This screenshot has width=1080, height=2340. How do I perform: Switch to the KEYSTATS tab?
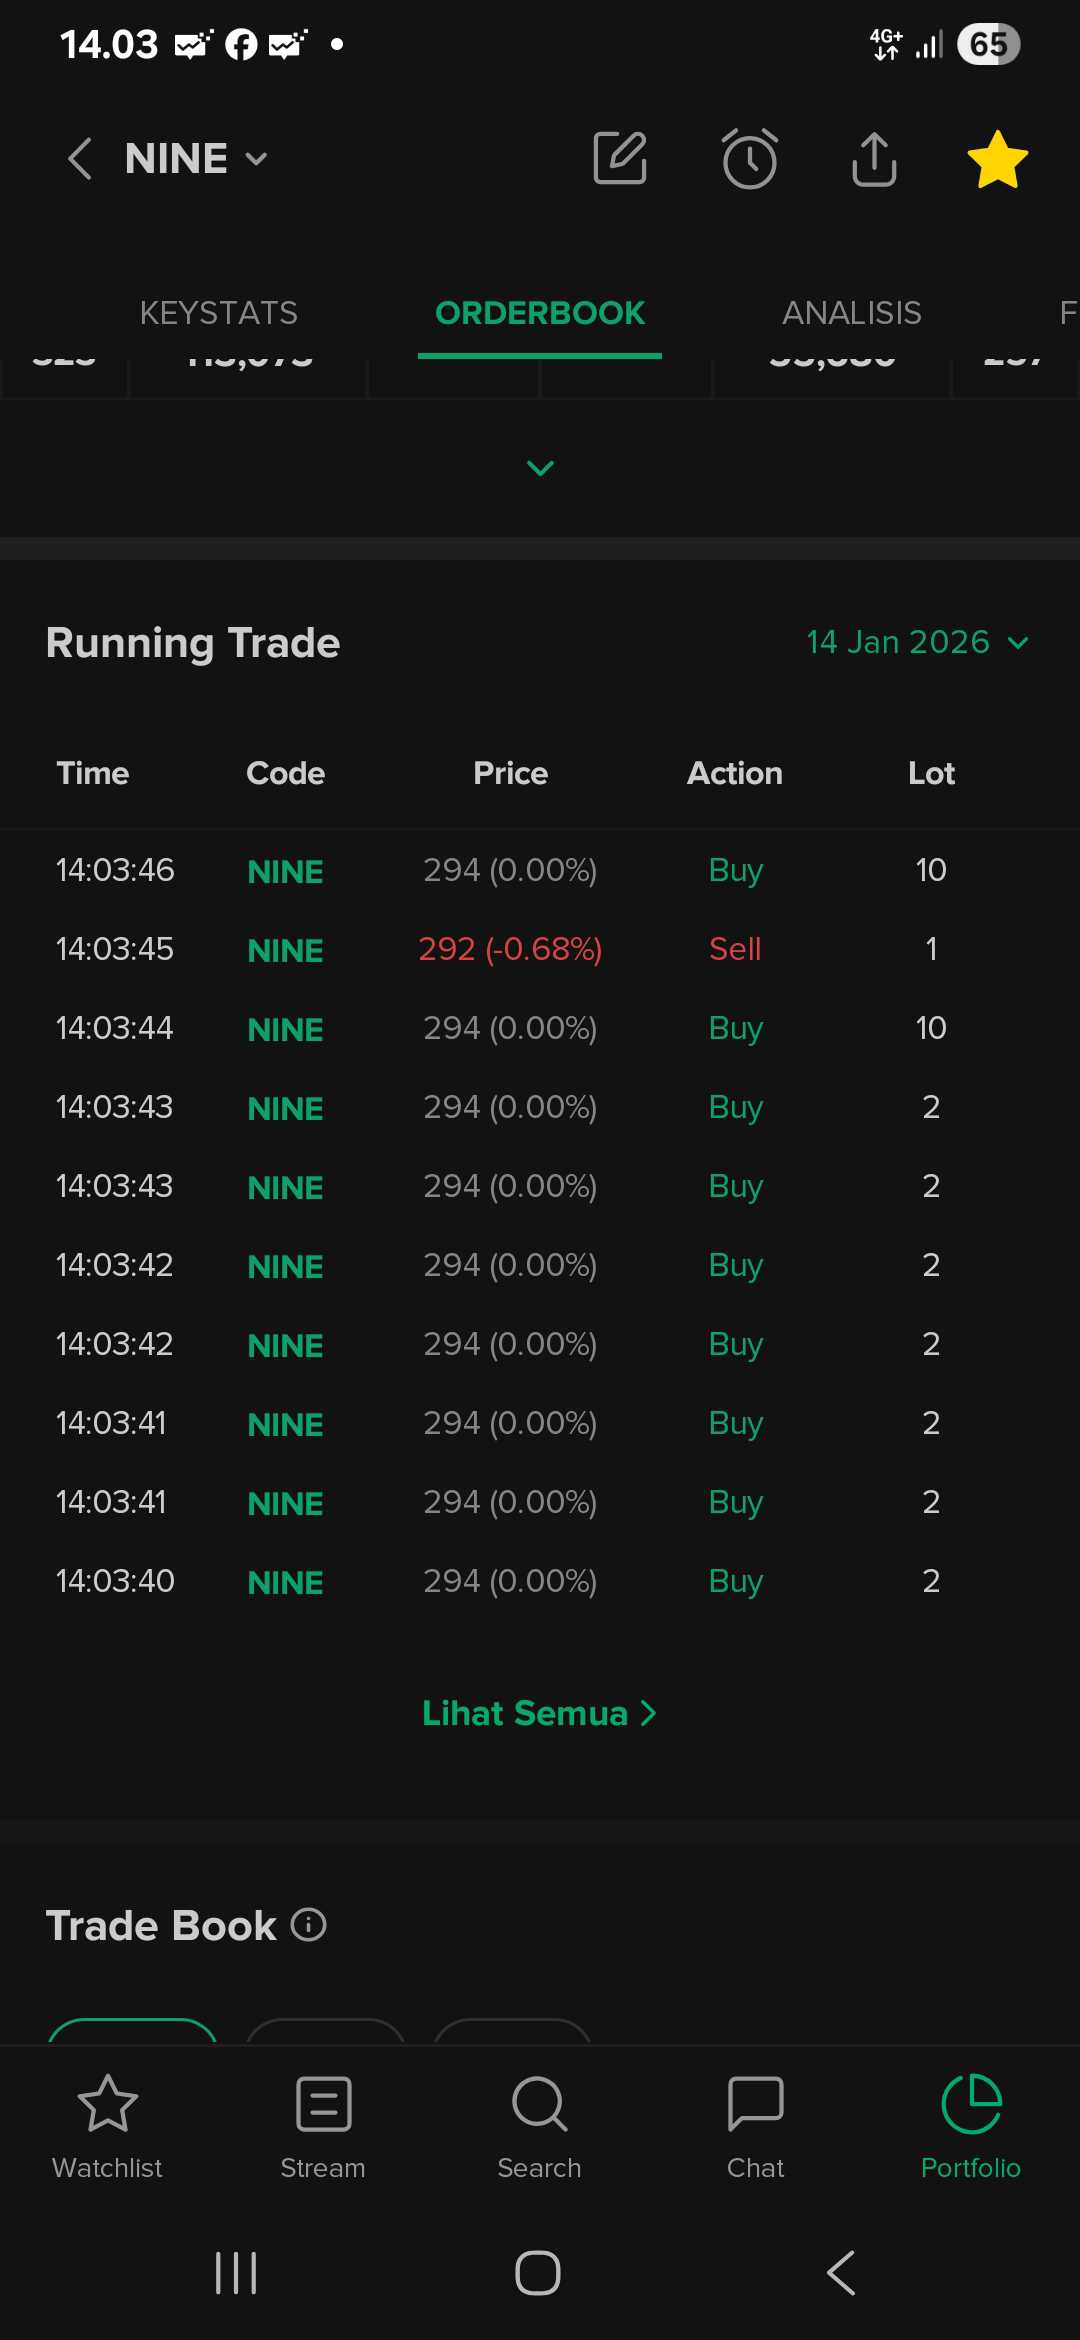pyautogui.click(x=218, y=313)
